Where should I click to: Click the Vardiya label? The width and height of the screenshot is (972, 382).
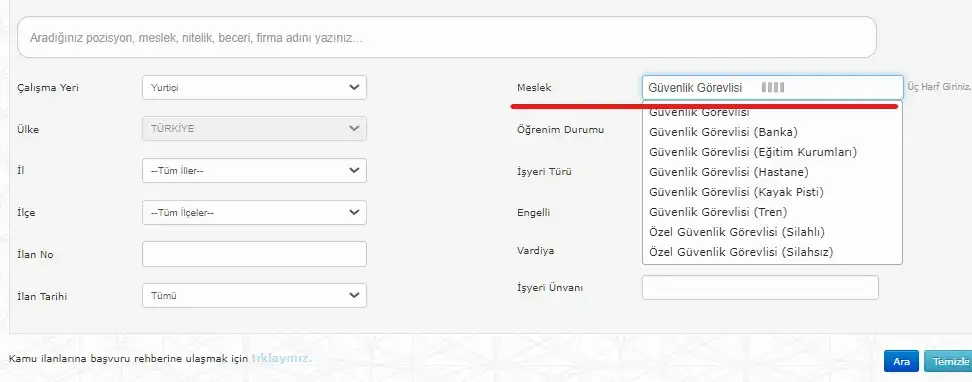(536, 251)
